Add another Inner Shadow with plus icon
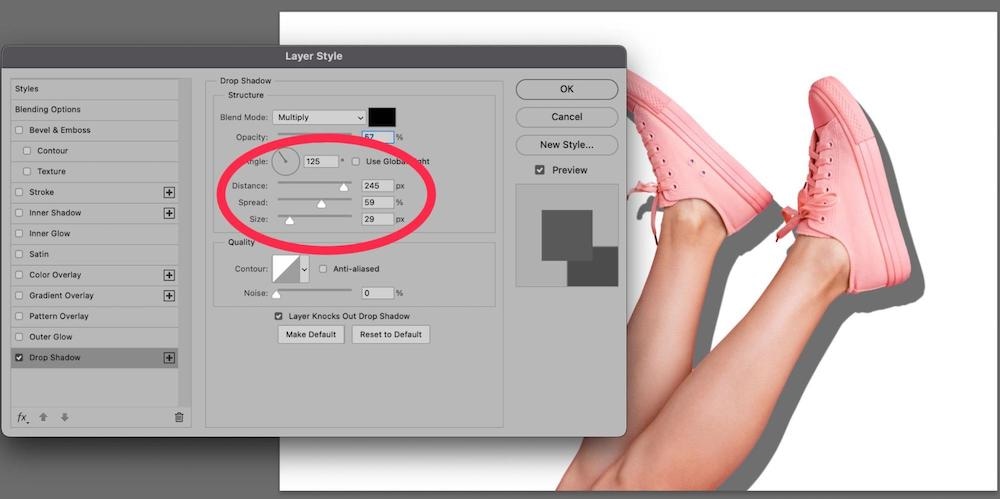This screenshot has width=1000, height=499. 169,213
